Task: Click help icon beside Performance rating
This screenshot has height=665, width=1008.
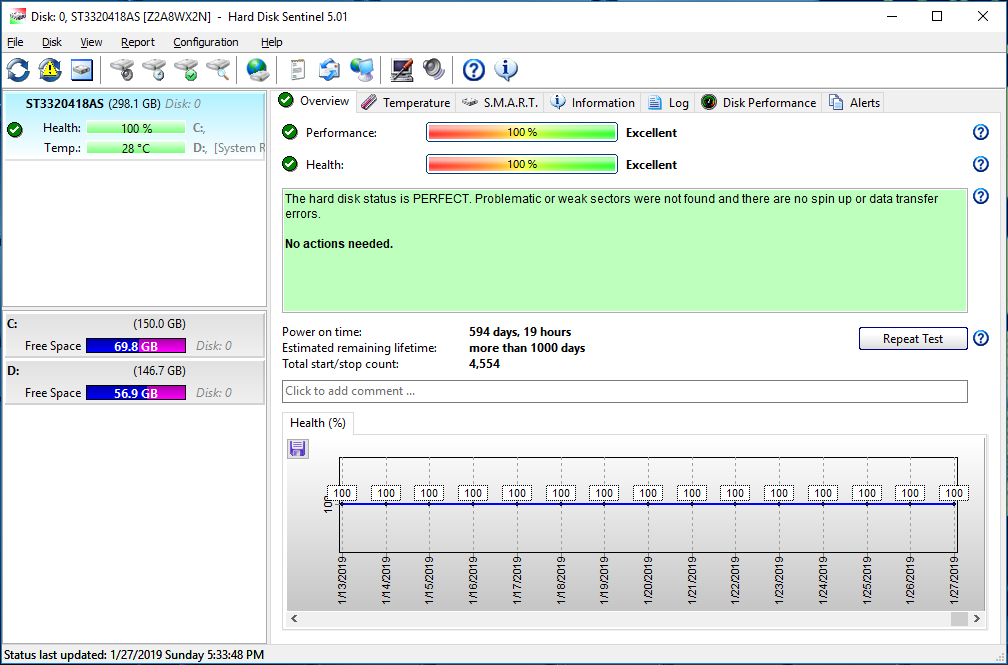Action: 980,133
